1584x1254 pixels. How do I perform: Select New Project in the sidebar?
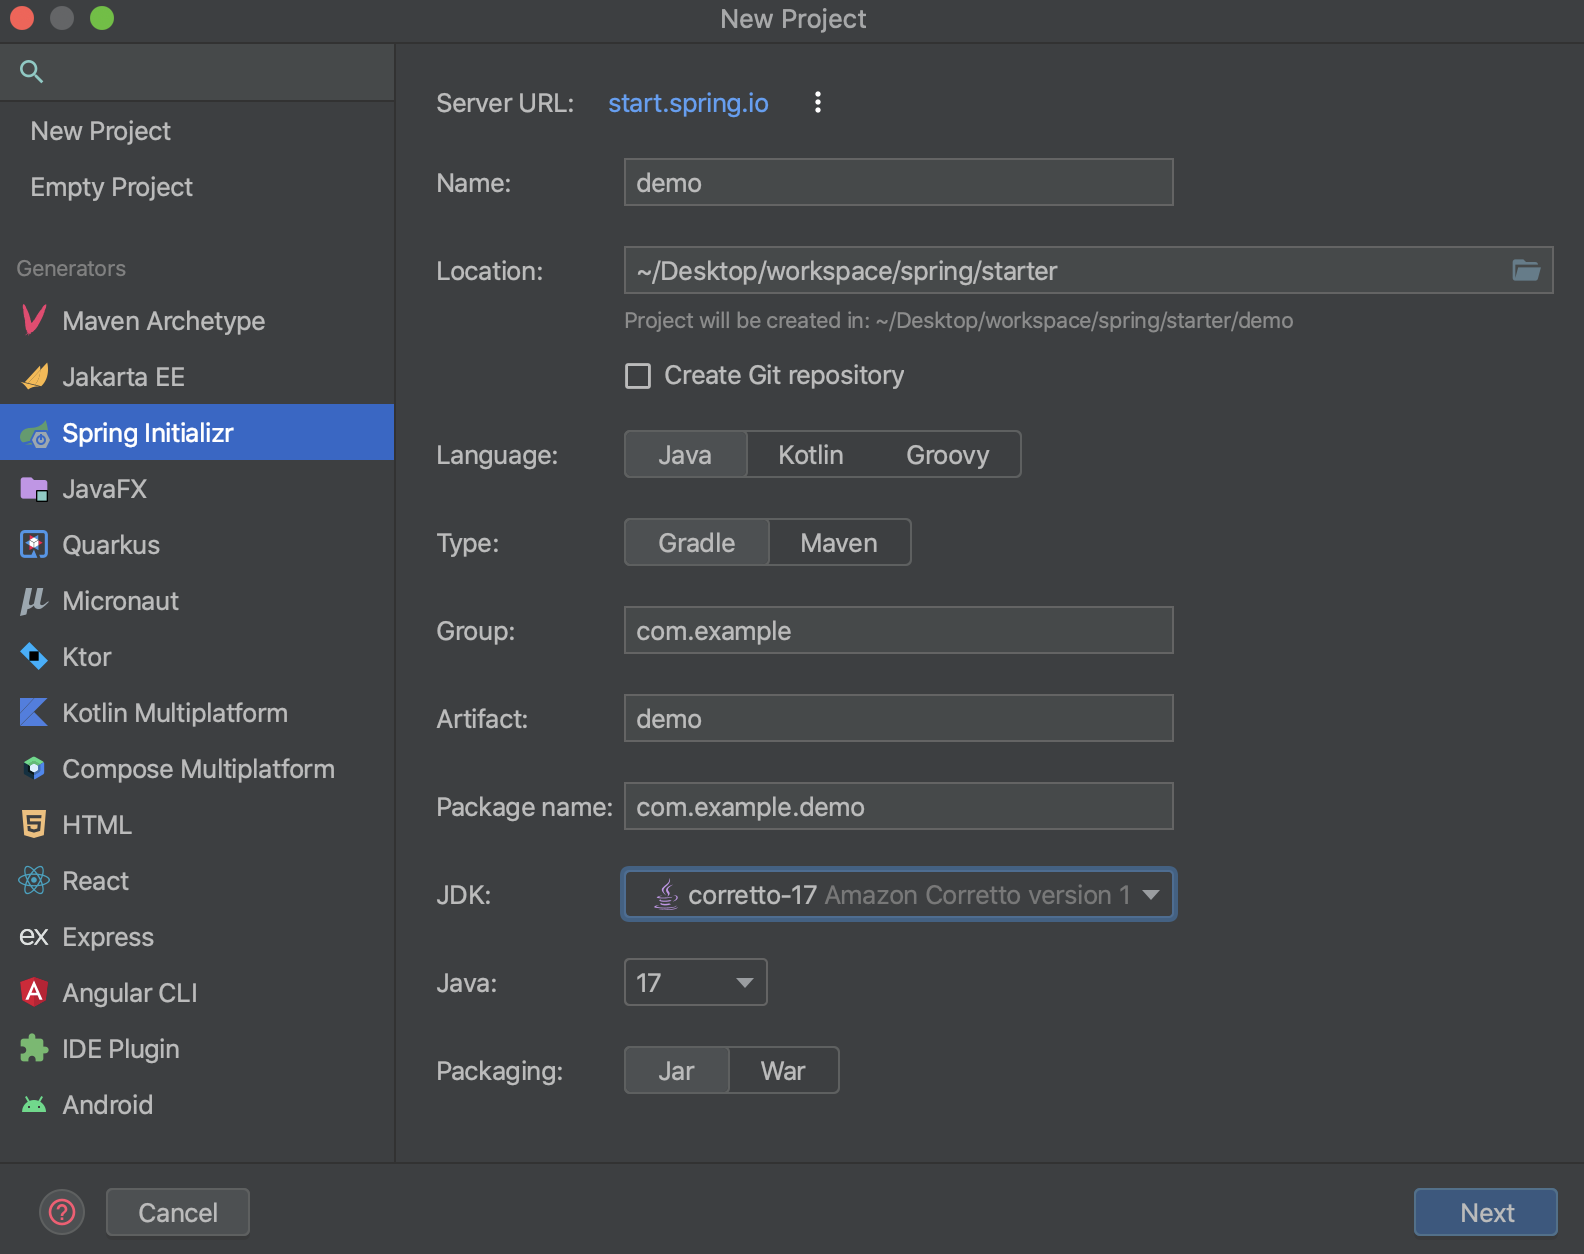click(197, 131)
